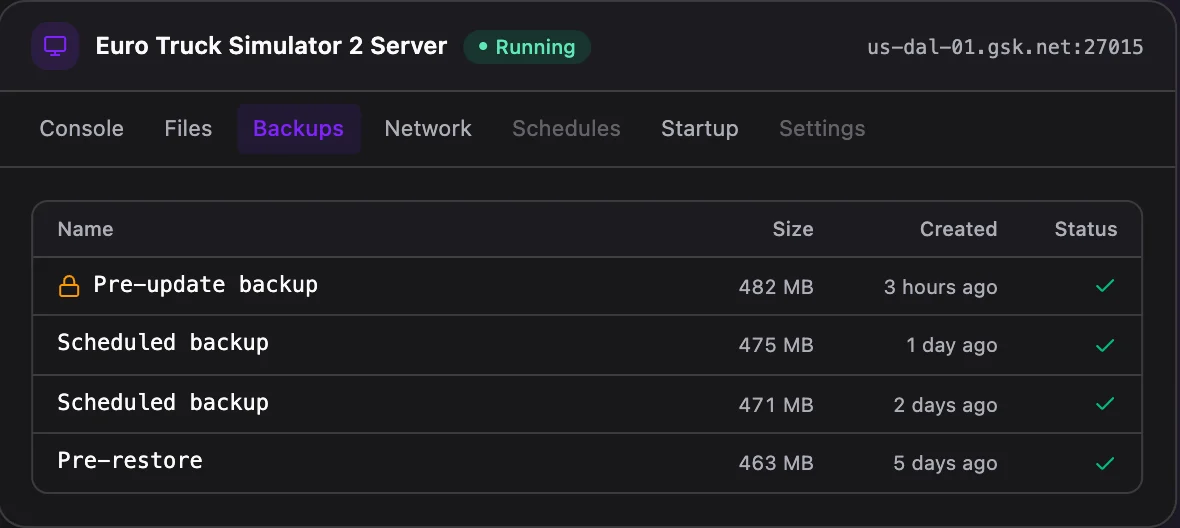Click the '1 day ago' created time
The width and height of the screenshot is (1180, 528).
952,346
